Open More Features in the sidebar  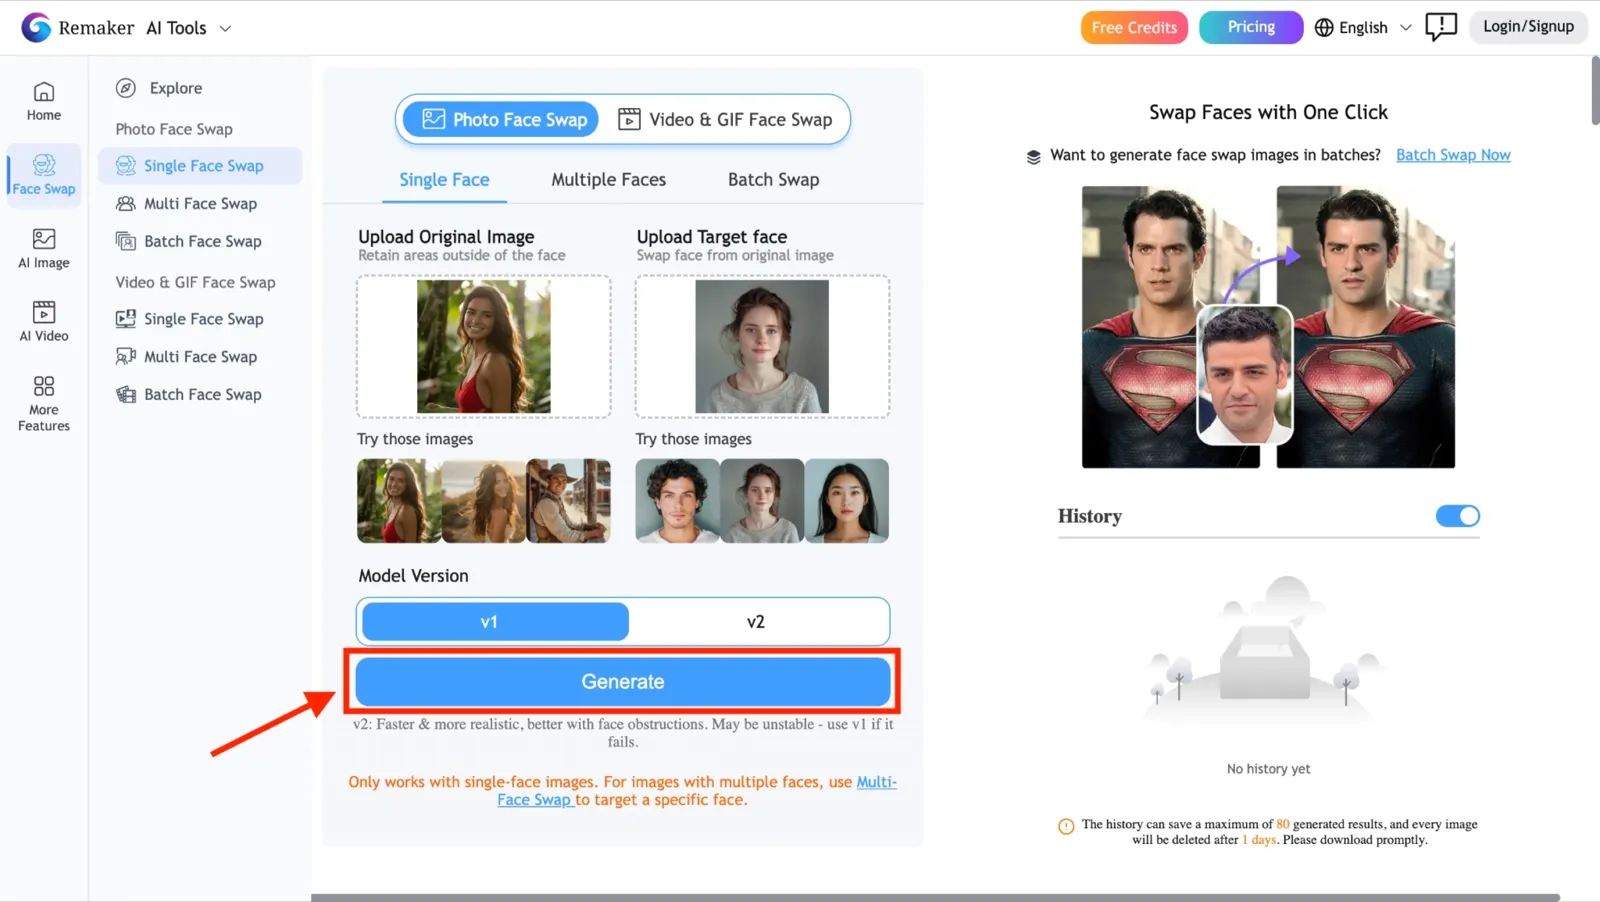(44, 403)
